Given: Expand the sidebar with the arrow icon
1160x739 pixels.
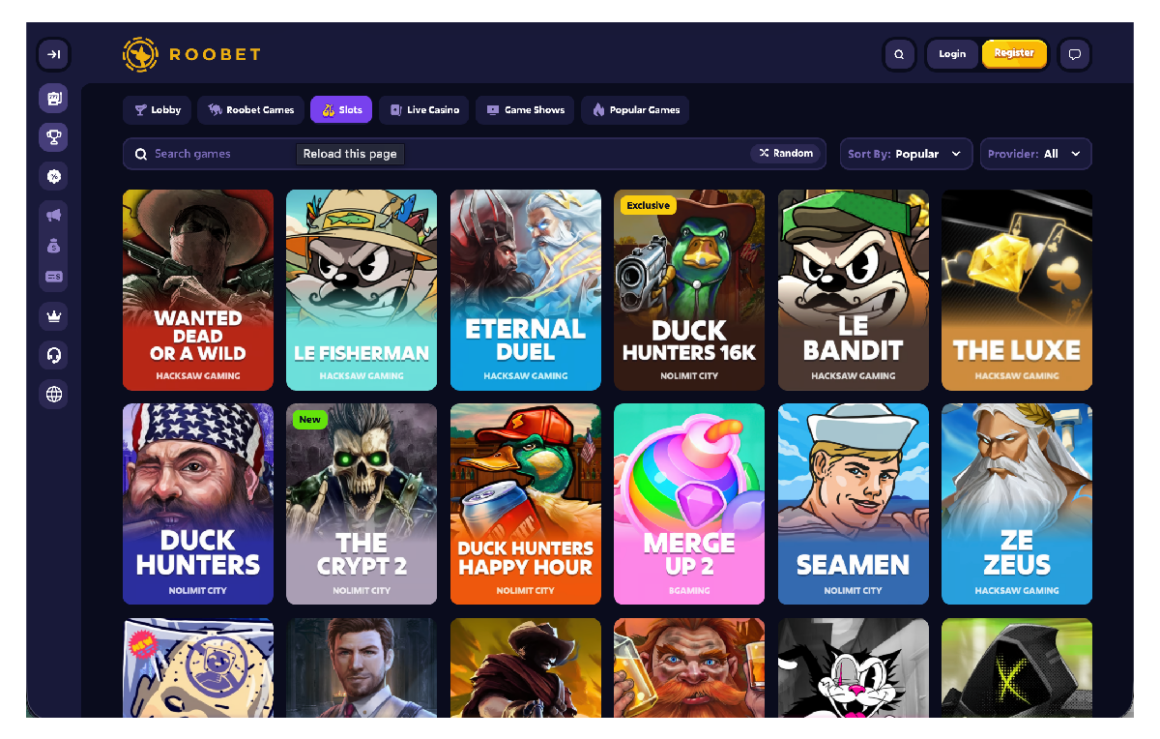Looking at the screenshot, I should [54, 54].
